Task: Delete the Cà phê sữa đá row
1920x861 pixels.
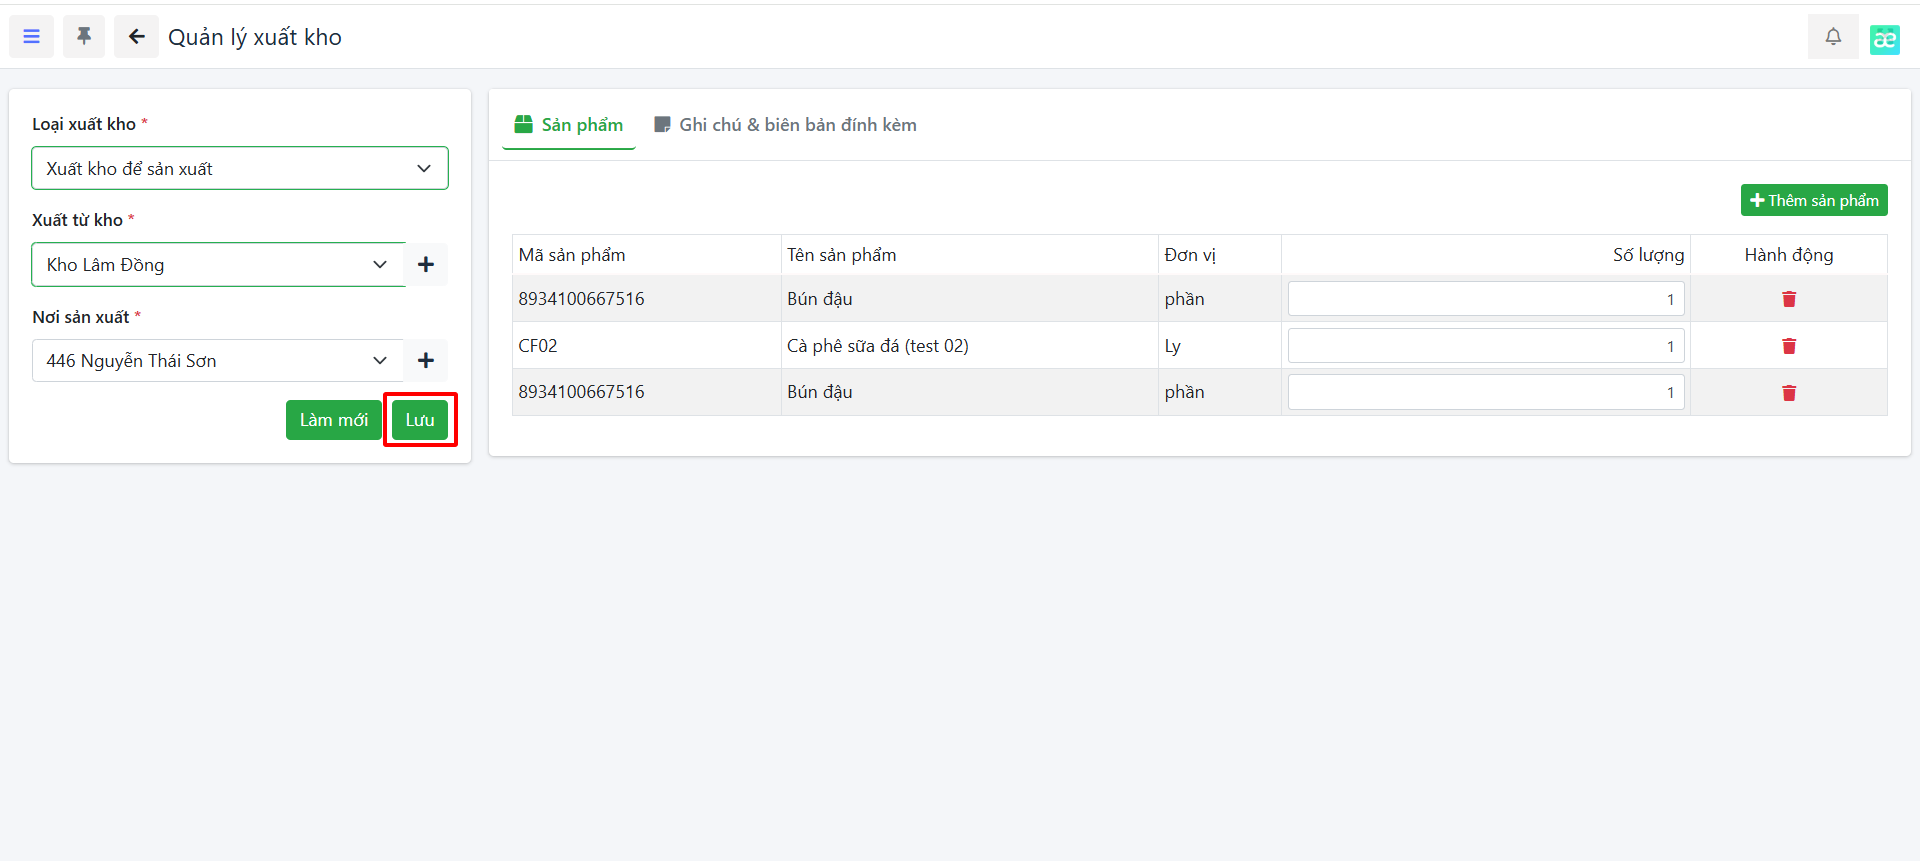Action: (x=1788, y=346)
